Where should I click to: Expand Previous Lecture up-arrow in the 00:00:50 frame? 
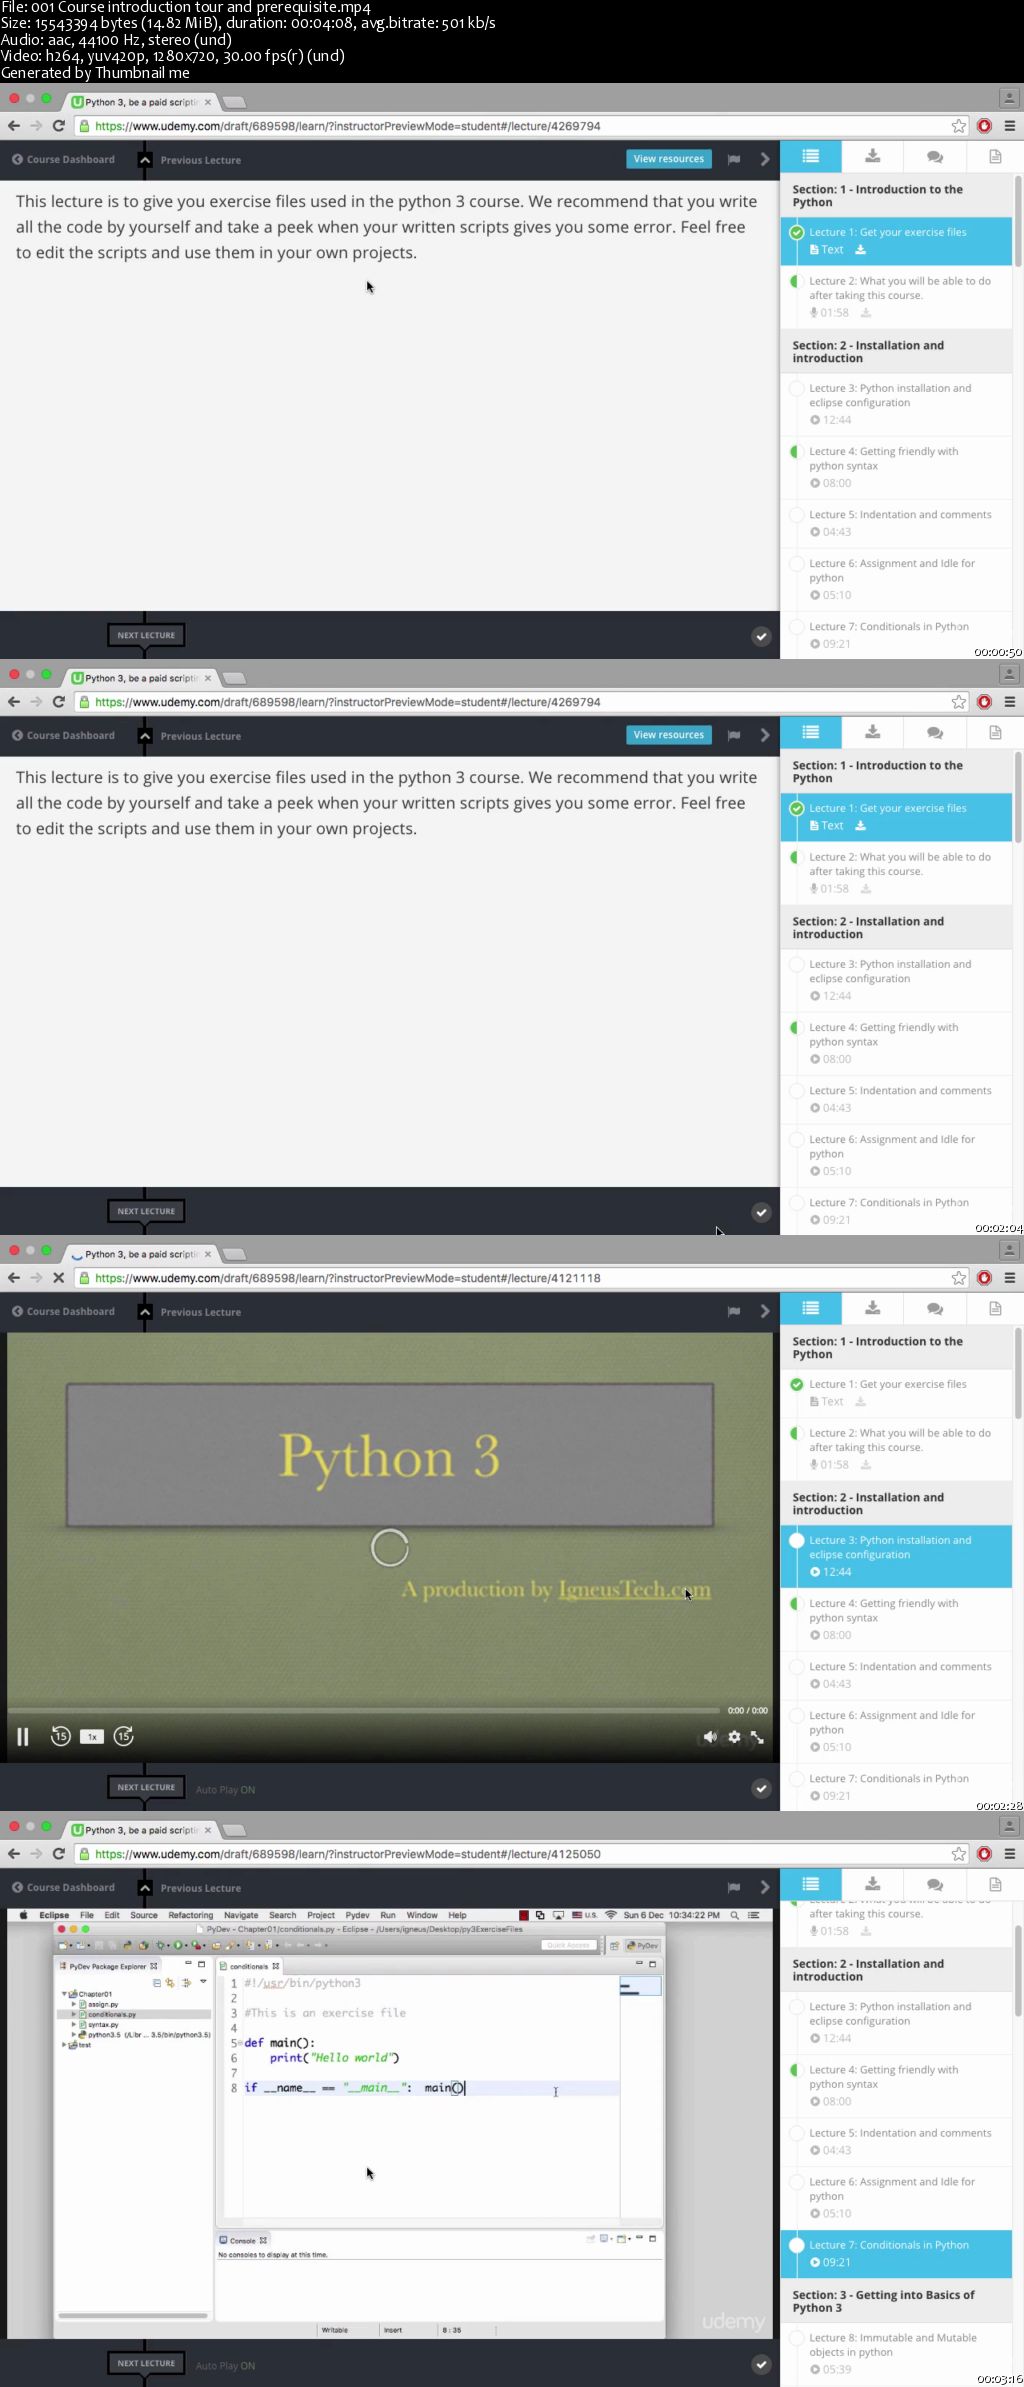click(x=145, y=160)
